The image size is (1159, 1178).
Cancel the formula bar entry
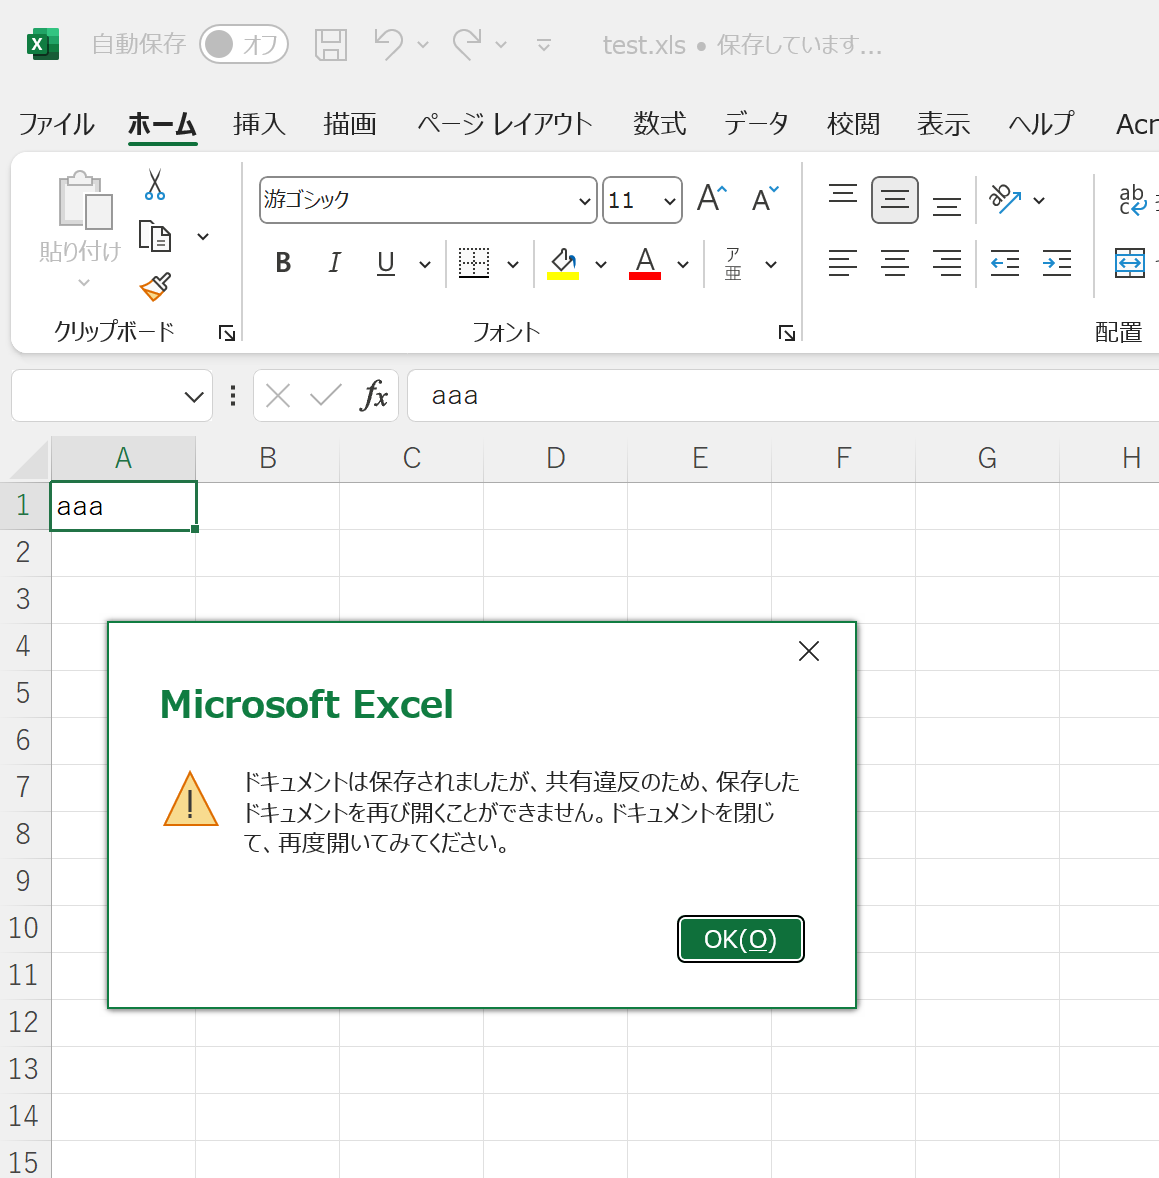278,395
